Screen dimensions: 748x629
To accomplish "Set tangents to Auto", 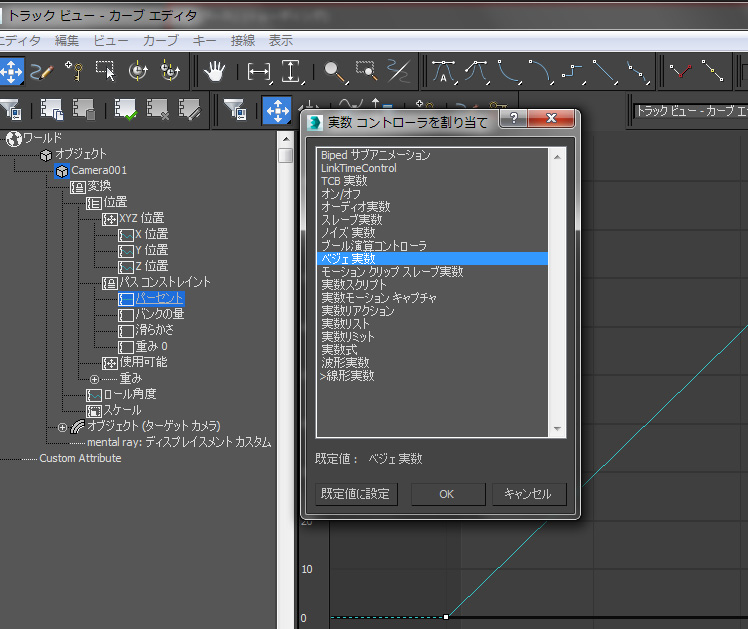I will click(x=444, y=72).
